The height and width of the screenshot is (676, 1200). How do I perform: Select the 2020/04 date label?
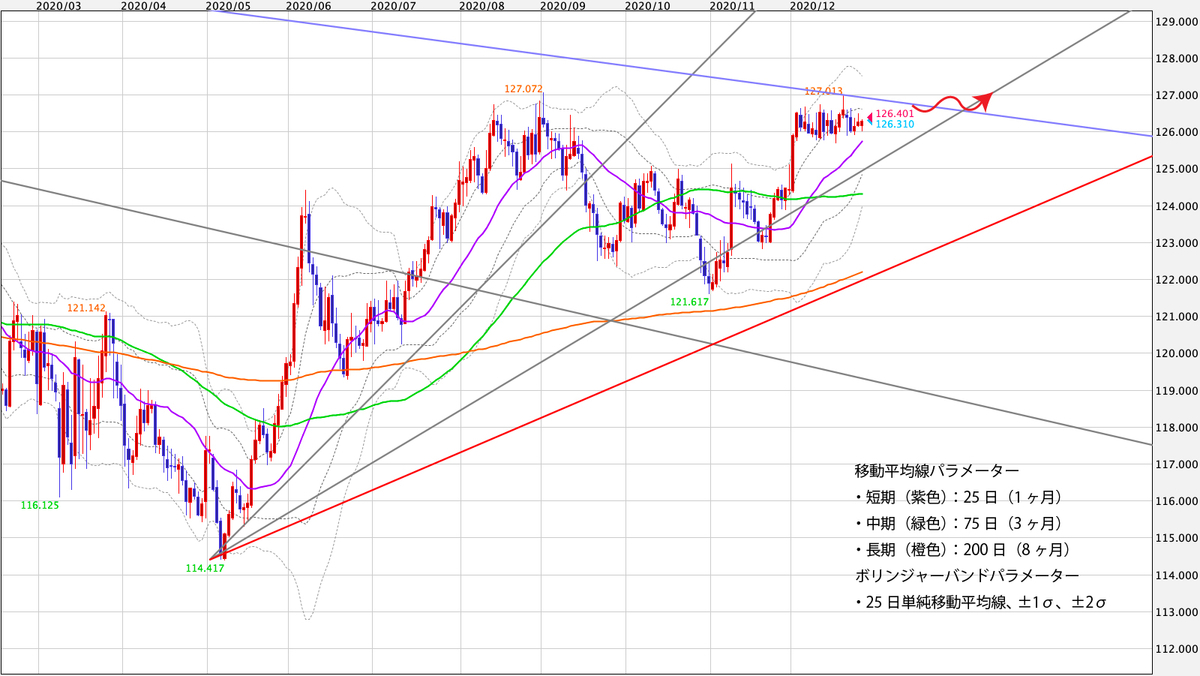tap(142, 6)
